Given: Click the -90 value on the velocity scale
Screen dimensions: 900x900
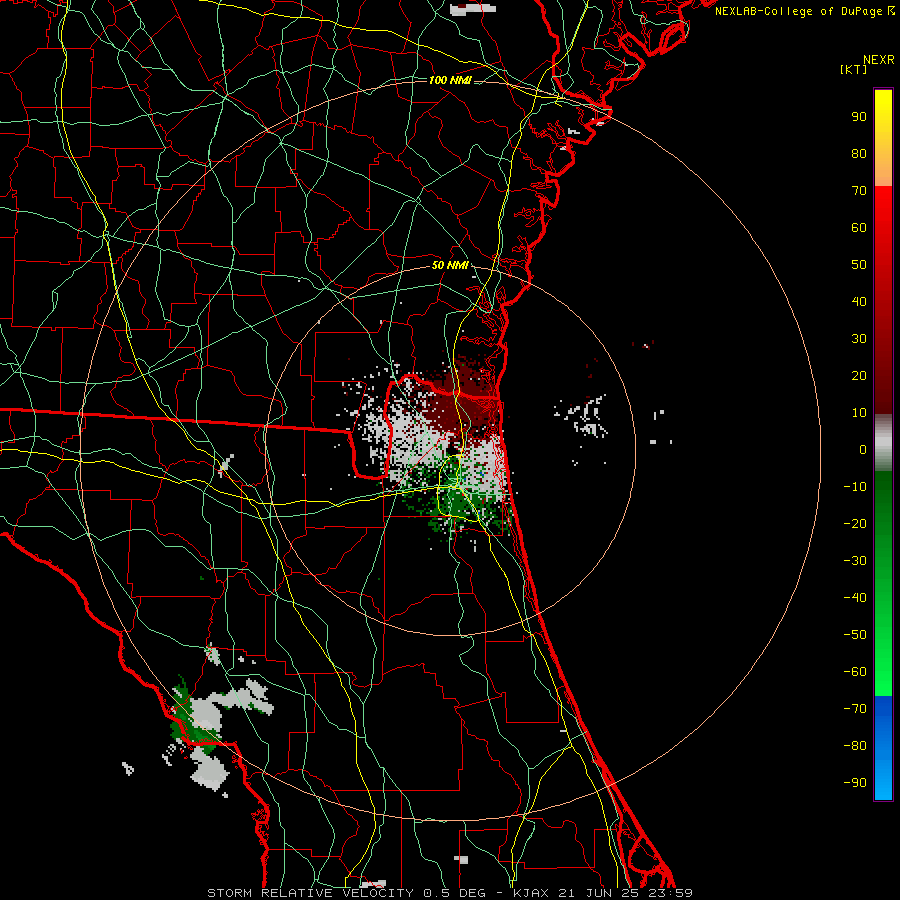Looking at the screenshot, I should (855, 783).
